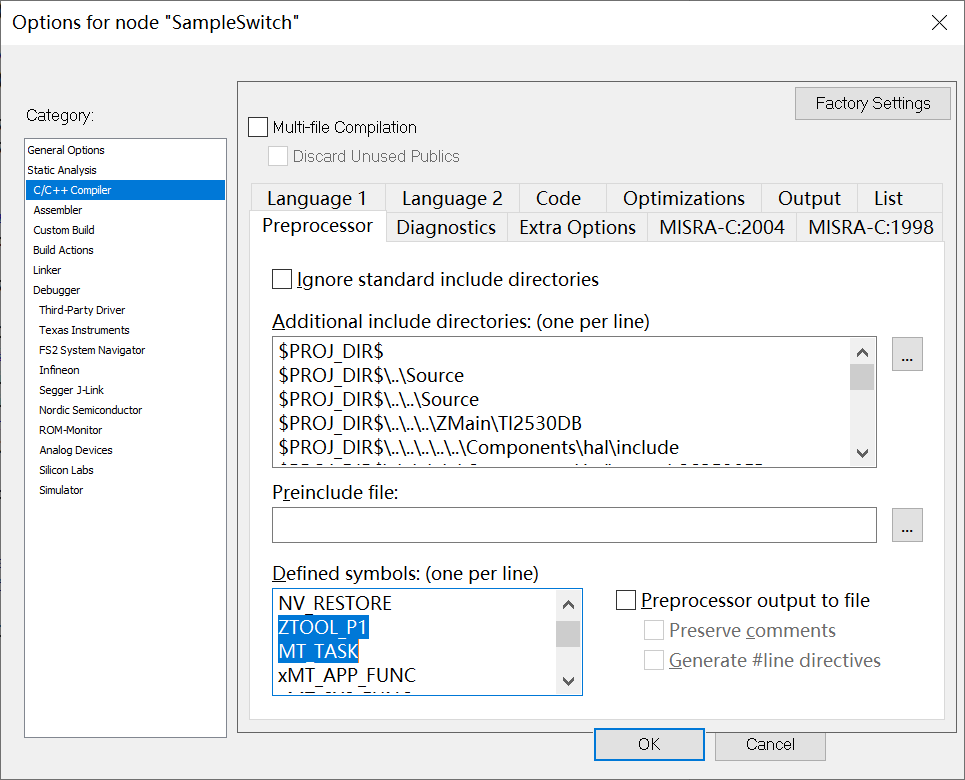
Task: Switch to Diagnostics tab
Action: (x=446, y=227)
